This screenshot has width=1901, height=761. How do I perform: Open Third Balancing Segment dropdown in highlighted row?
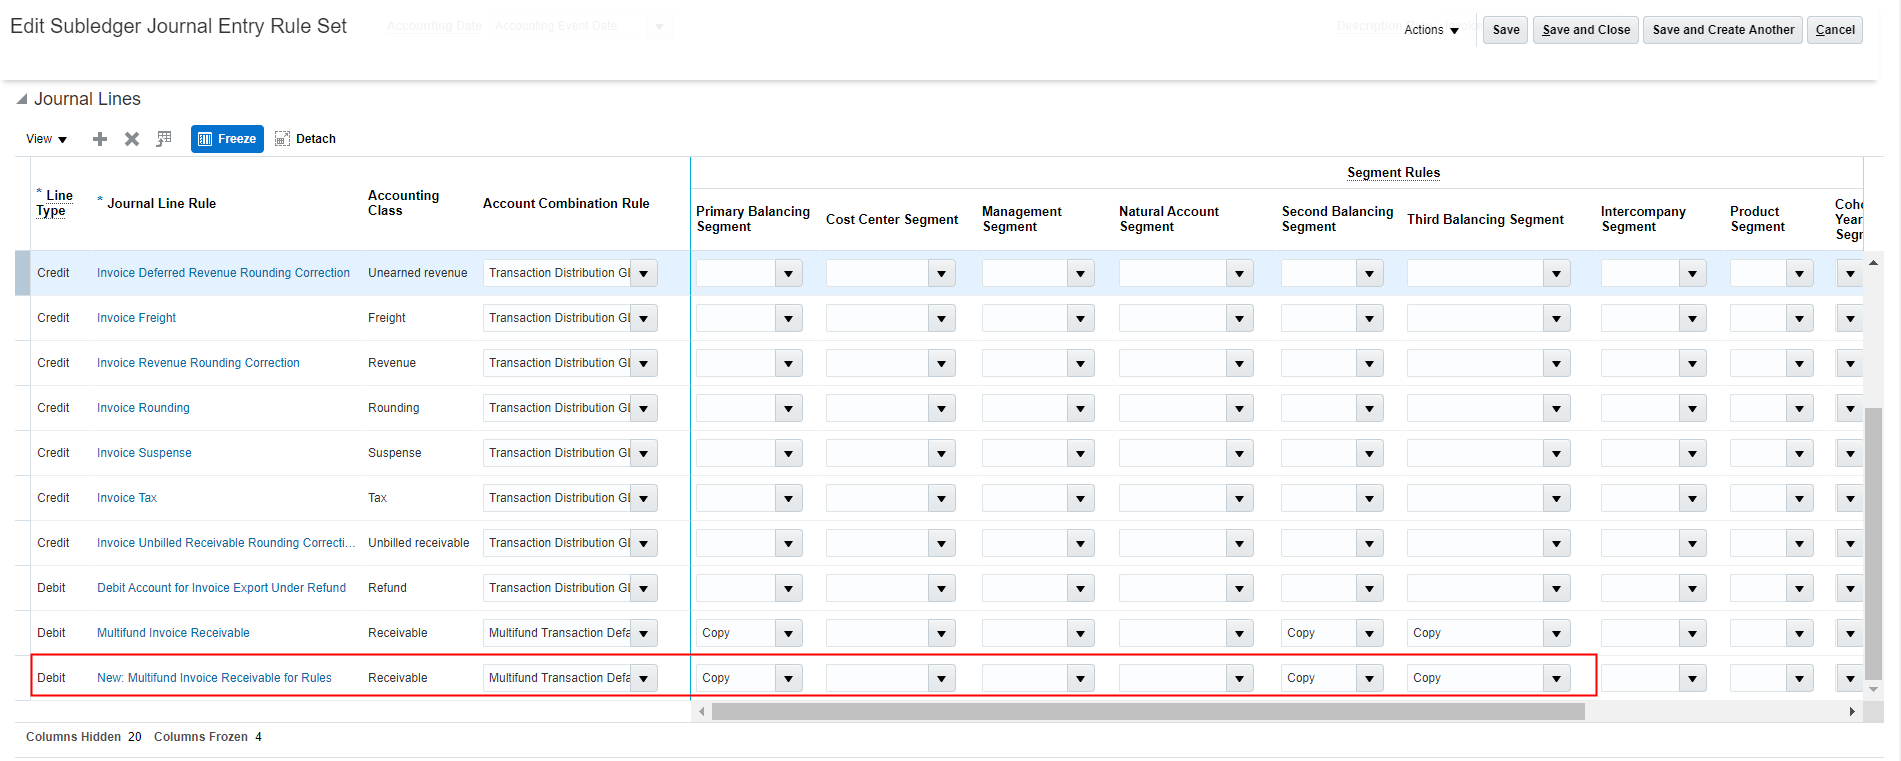pyautogui.click(x=1556, y=678)
